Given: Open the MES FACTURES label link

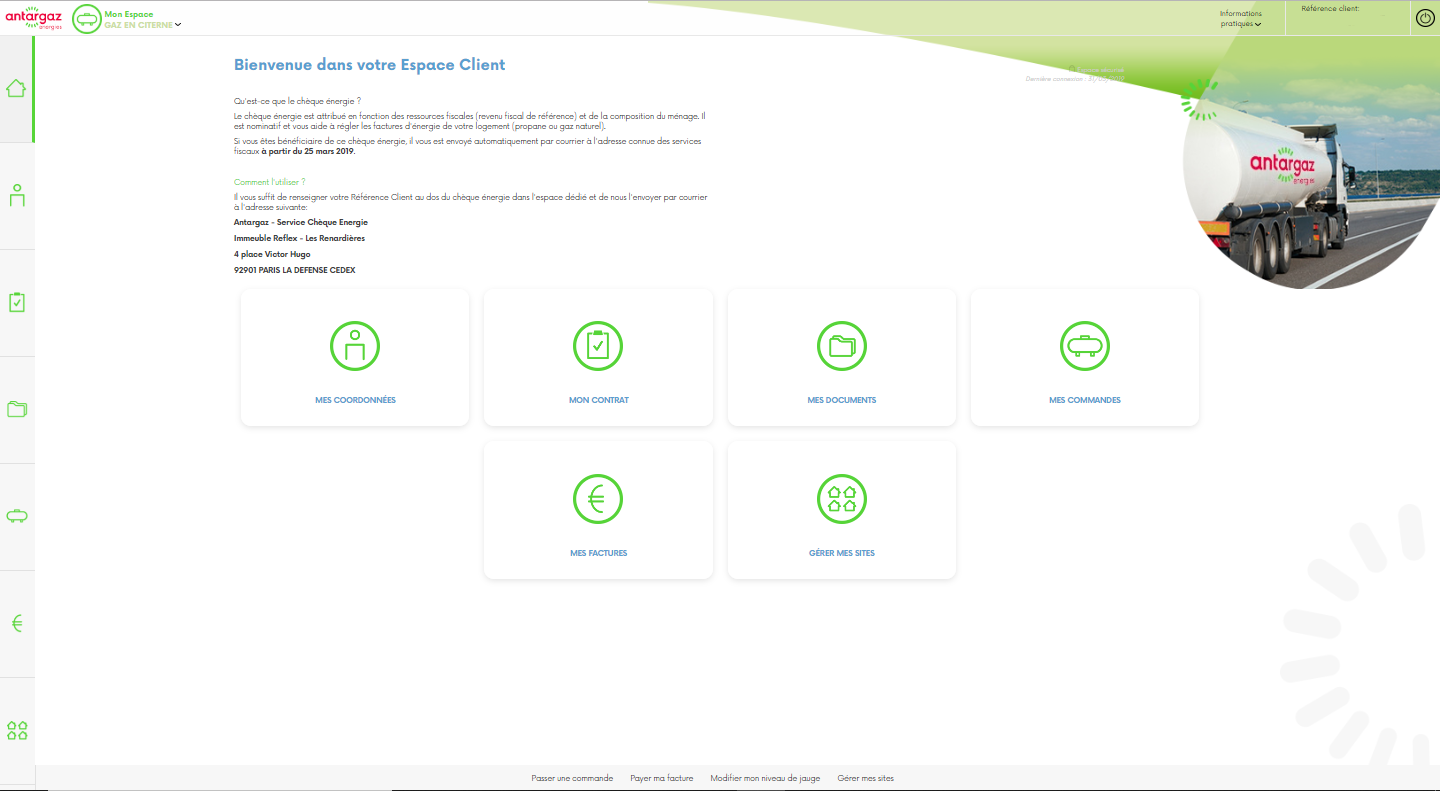Looking at the screenshot, I should (598, 553).
